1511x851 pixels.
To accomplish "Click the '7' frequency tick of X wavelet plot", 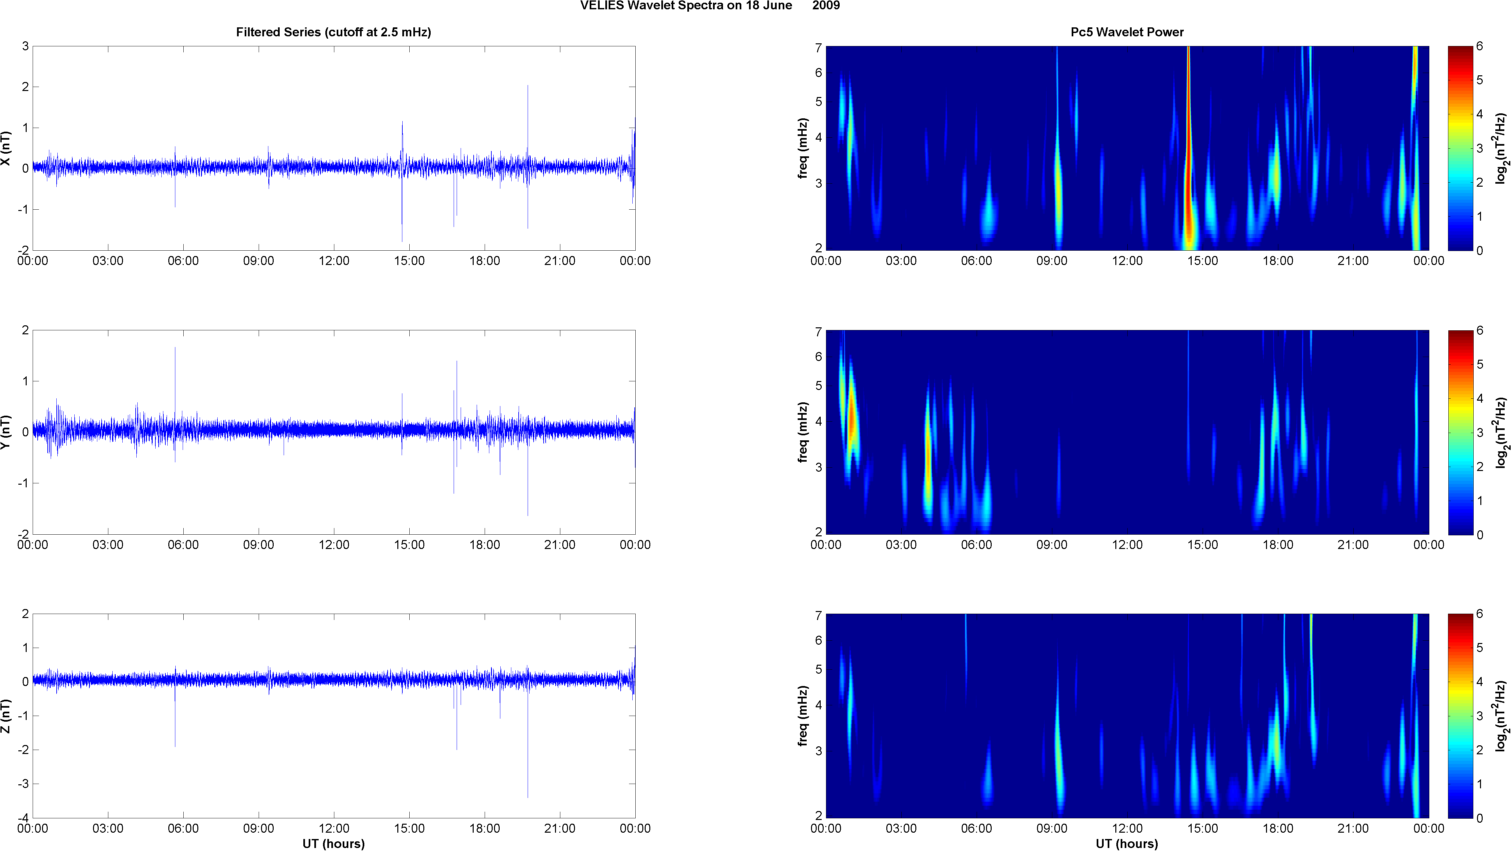I will coord(818,48).
